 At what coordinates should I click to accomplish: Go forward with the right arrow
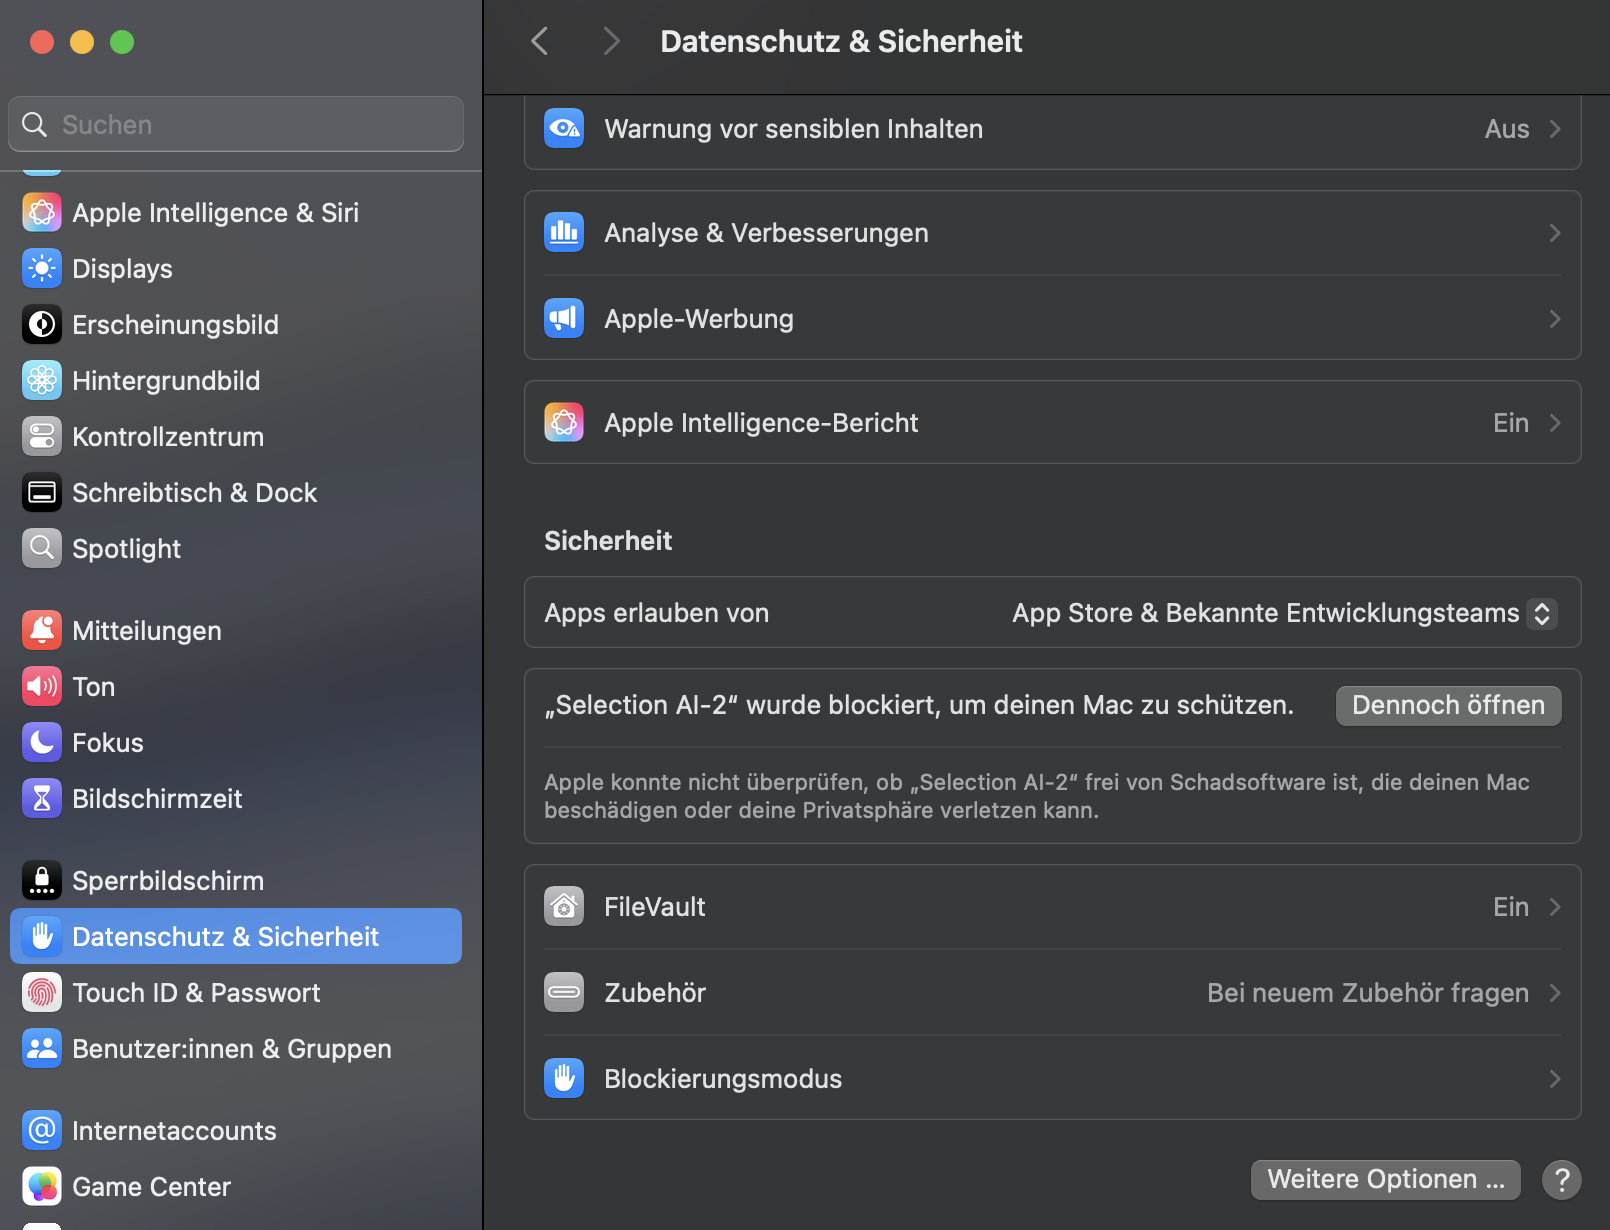point(611,41)
